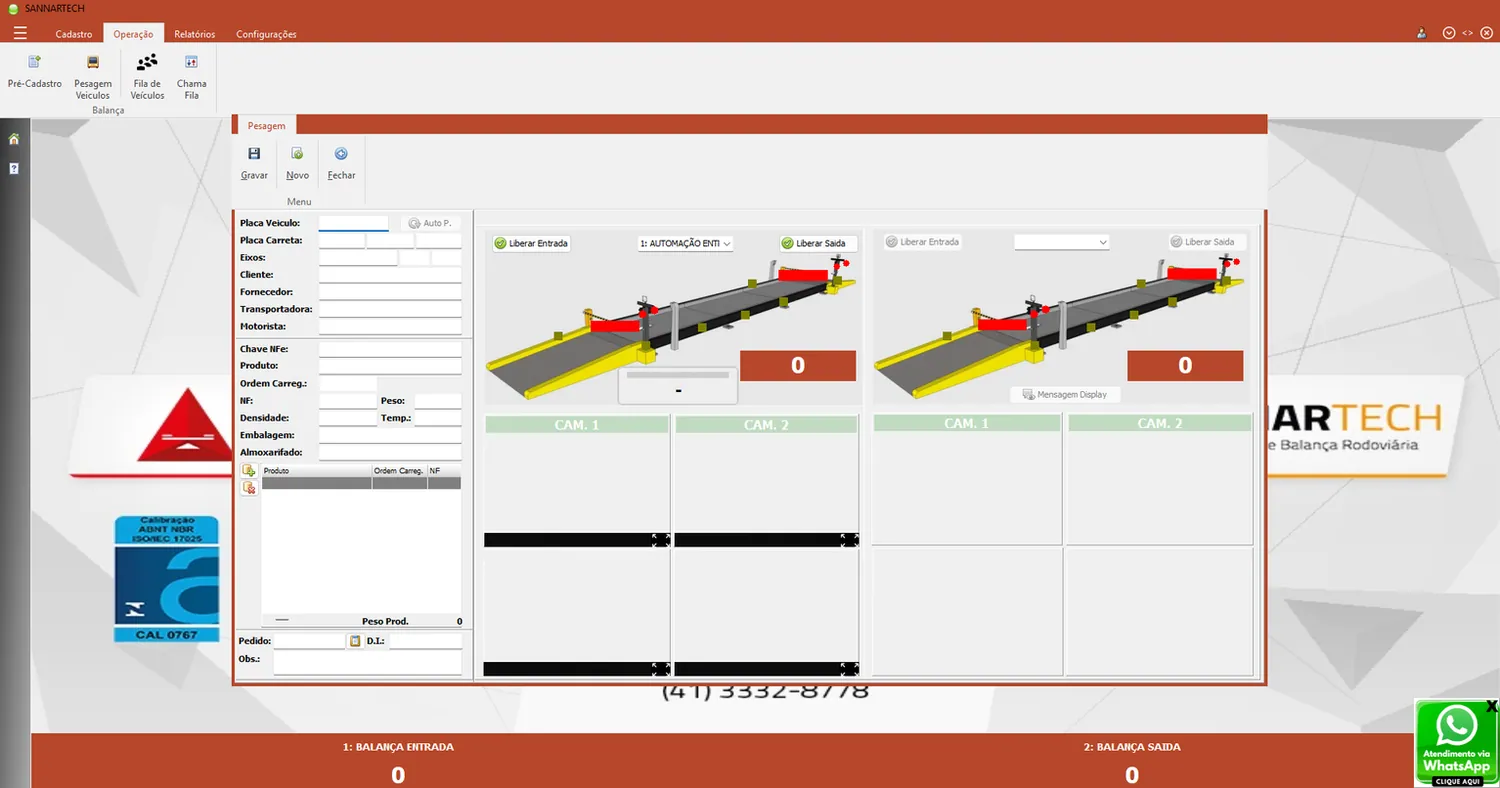This screenshot has width=1500, height=788.
Task: Switch to the Configurações ribbon tab
Action: (x=266, y=34)
